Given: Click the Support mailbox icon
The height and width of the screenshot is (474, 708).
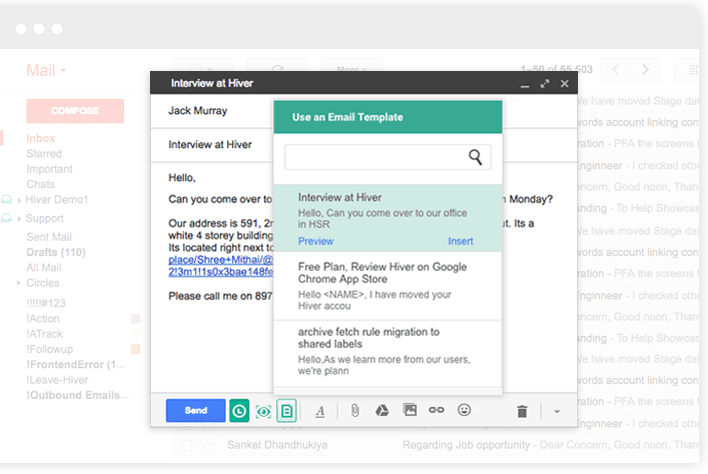Looking at the screenshot, I should coord(6,218).
